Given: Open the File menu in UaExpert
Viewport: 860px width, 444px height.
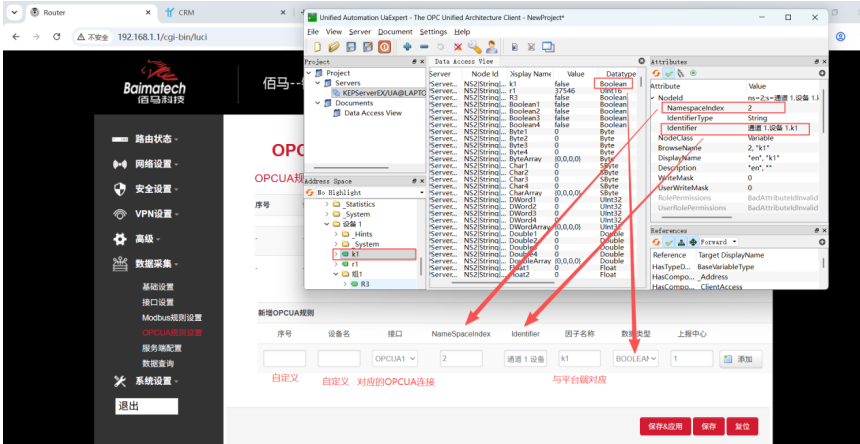Looking at the screenshot, I should tap(313, 32).
